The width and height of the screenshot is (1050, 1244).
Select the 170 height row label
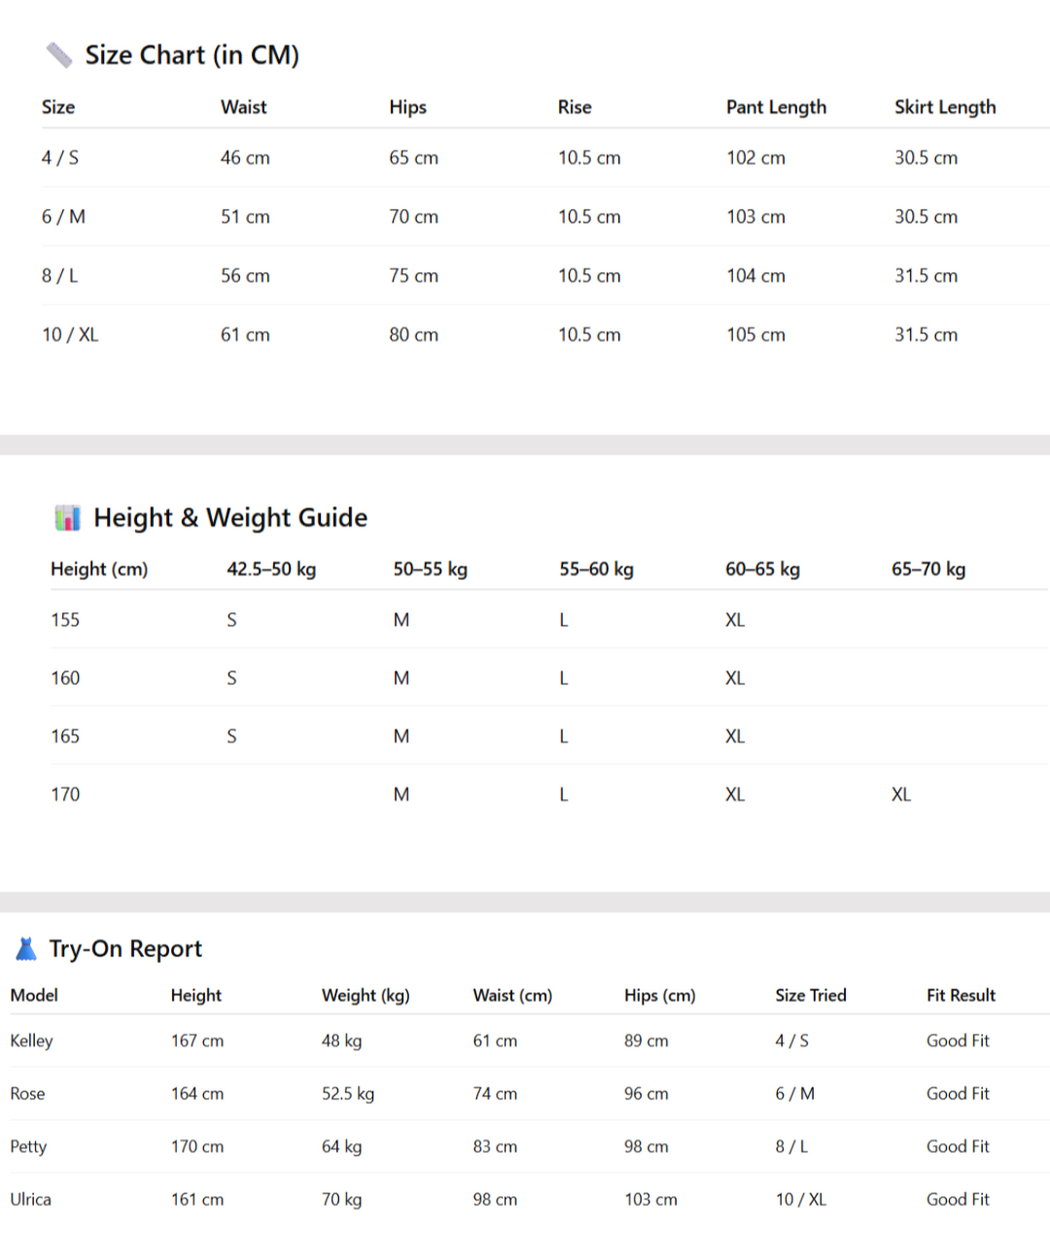pyautogui.click(x=65, y=795)
